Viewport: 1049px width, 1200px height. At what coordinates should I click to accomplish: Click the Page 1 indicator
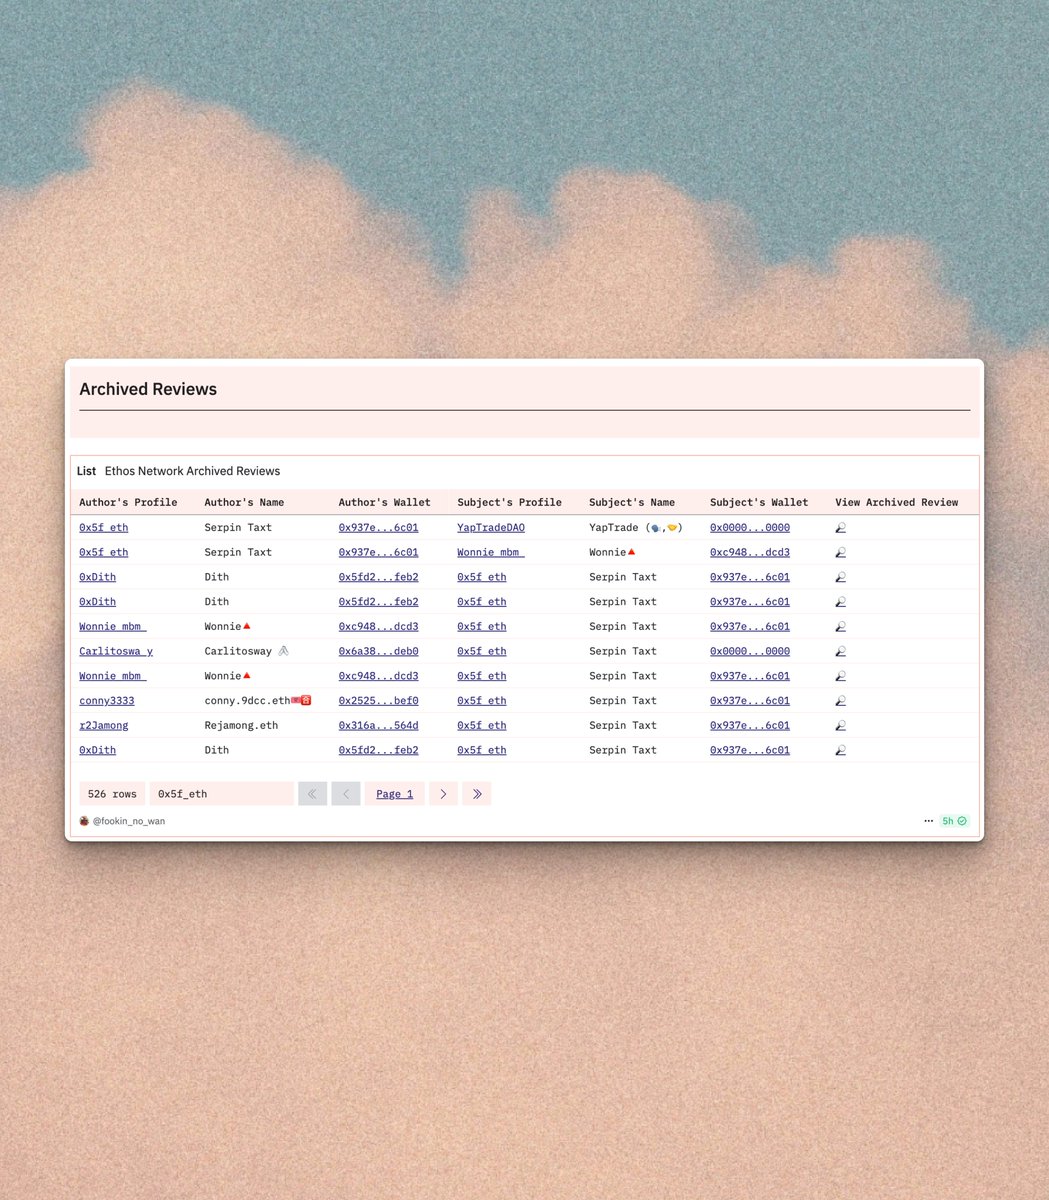395,794
